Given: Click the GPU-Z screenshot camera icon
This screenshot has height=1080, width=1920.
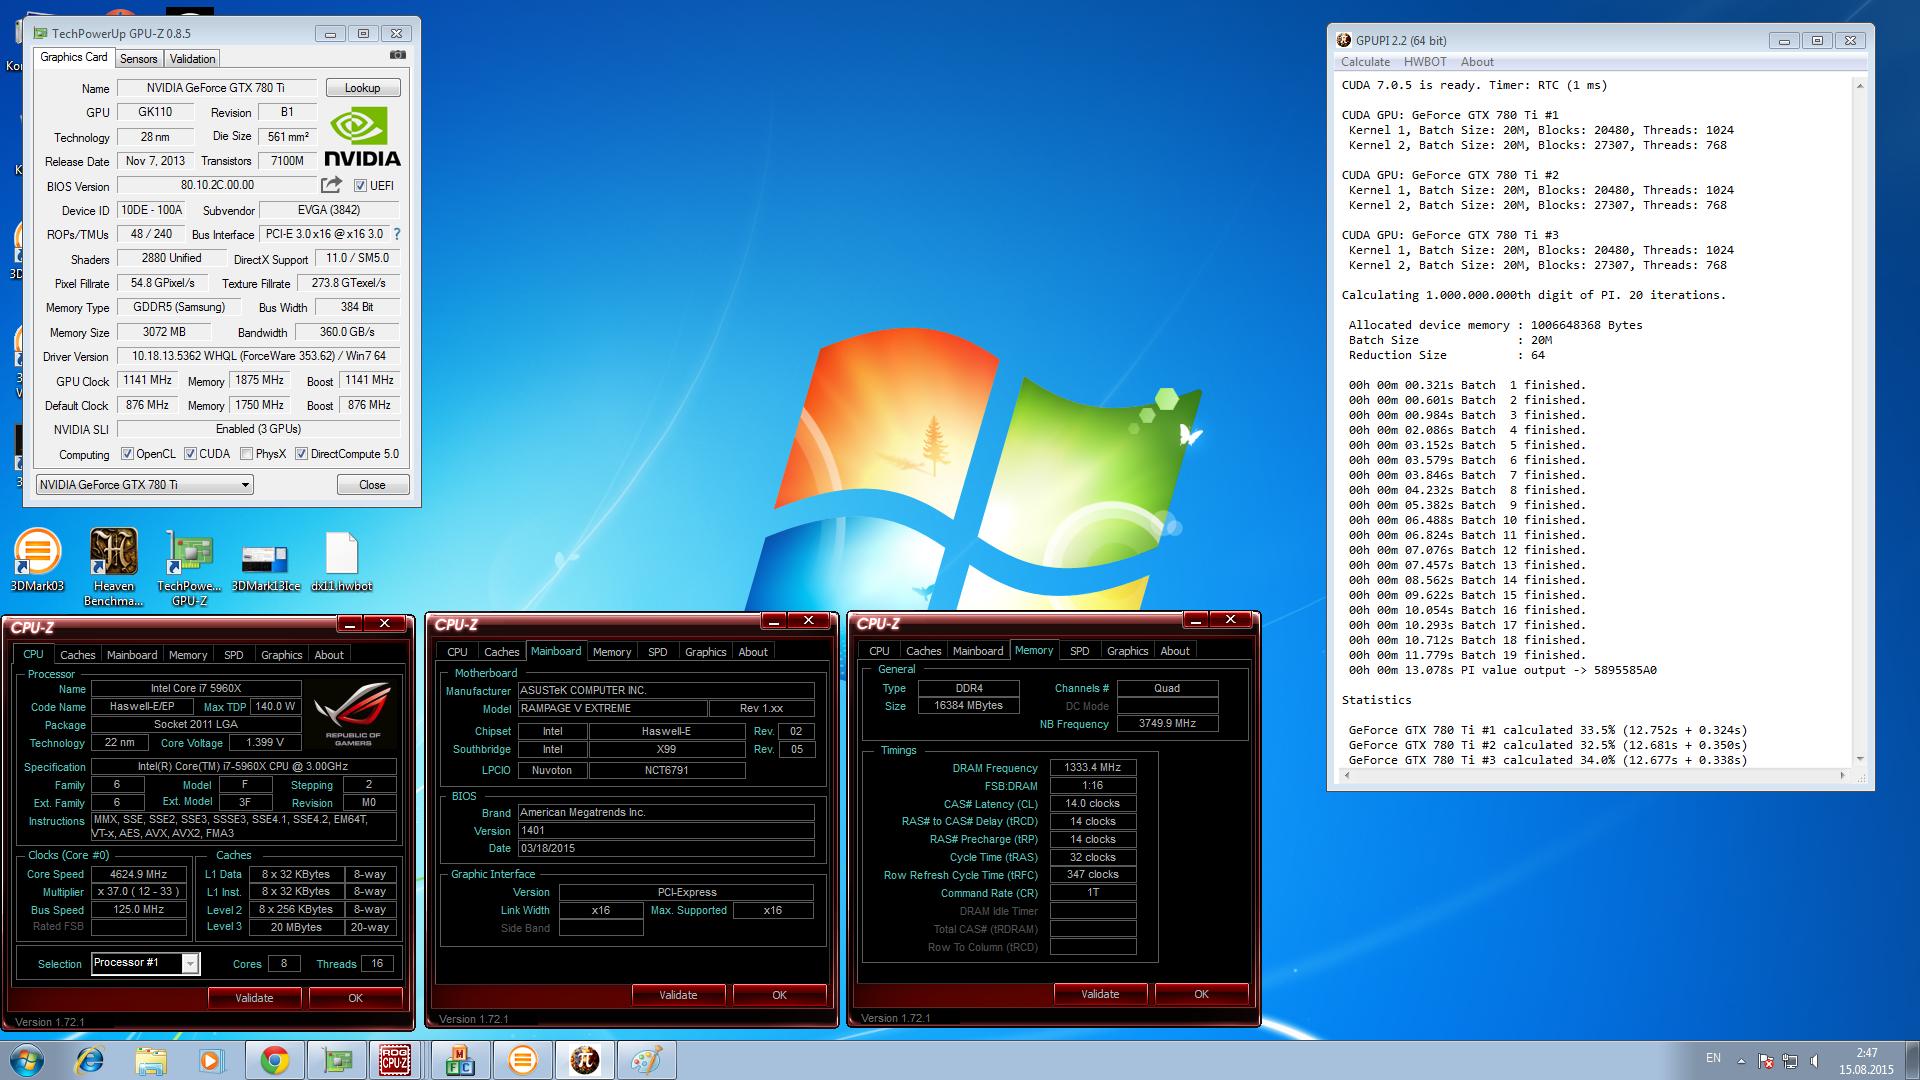Looking at the screenshot, I should pos(397,56).
